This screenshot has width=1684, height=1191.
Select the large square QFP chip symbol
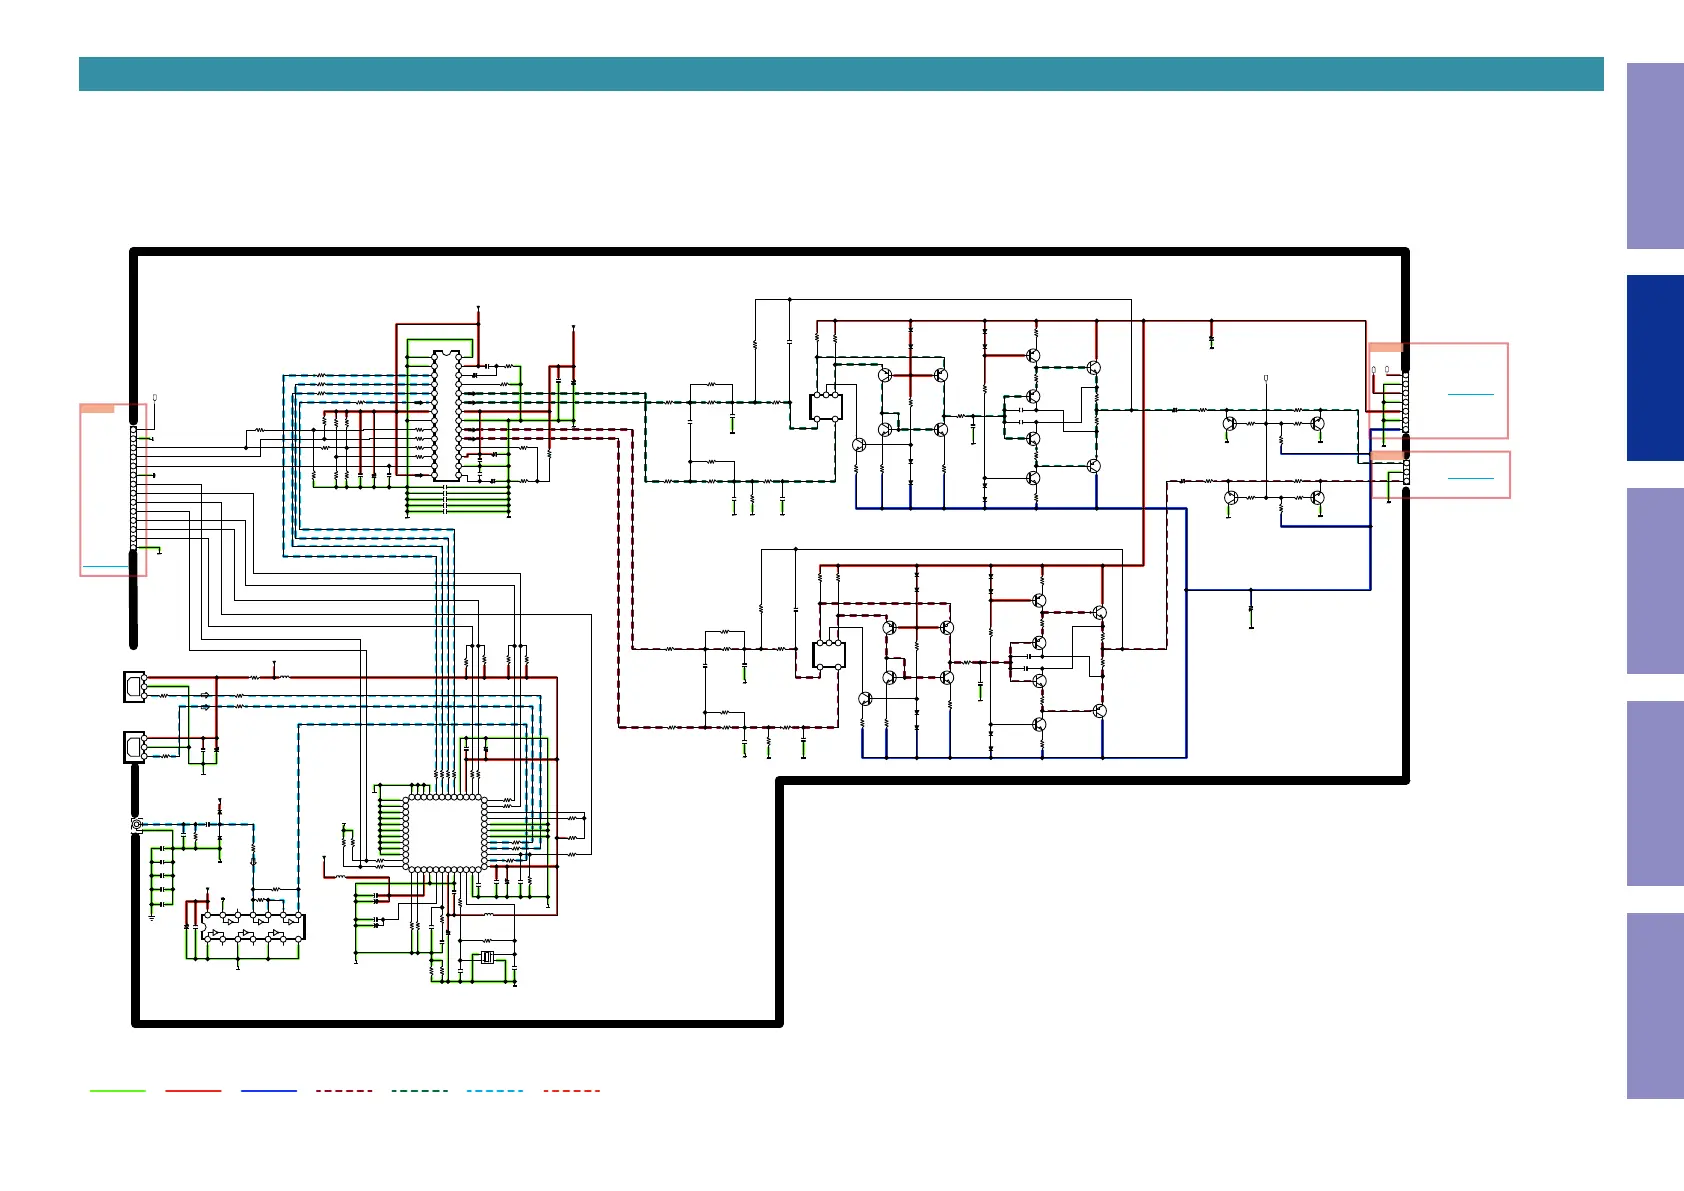point(445,833)
